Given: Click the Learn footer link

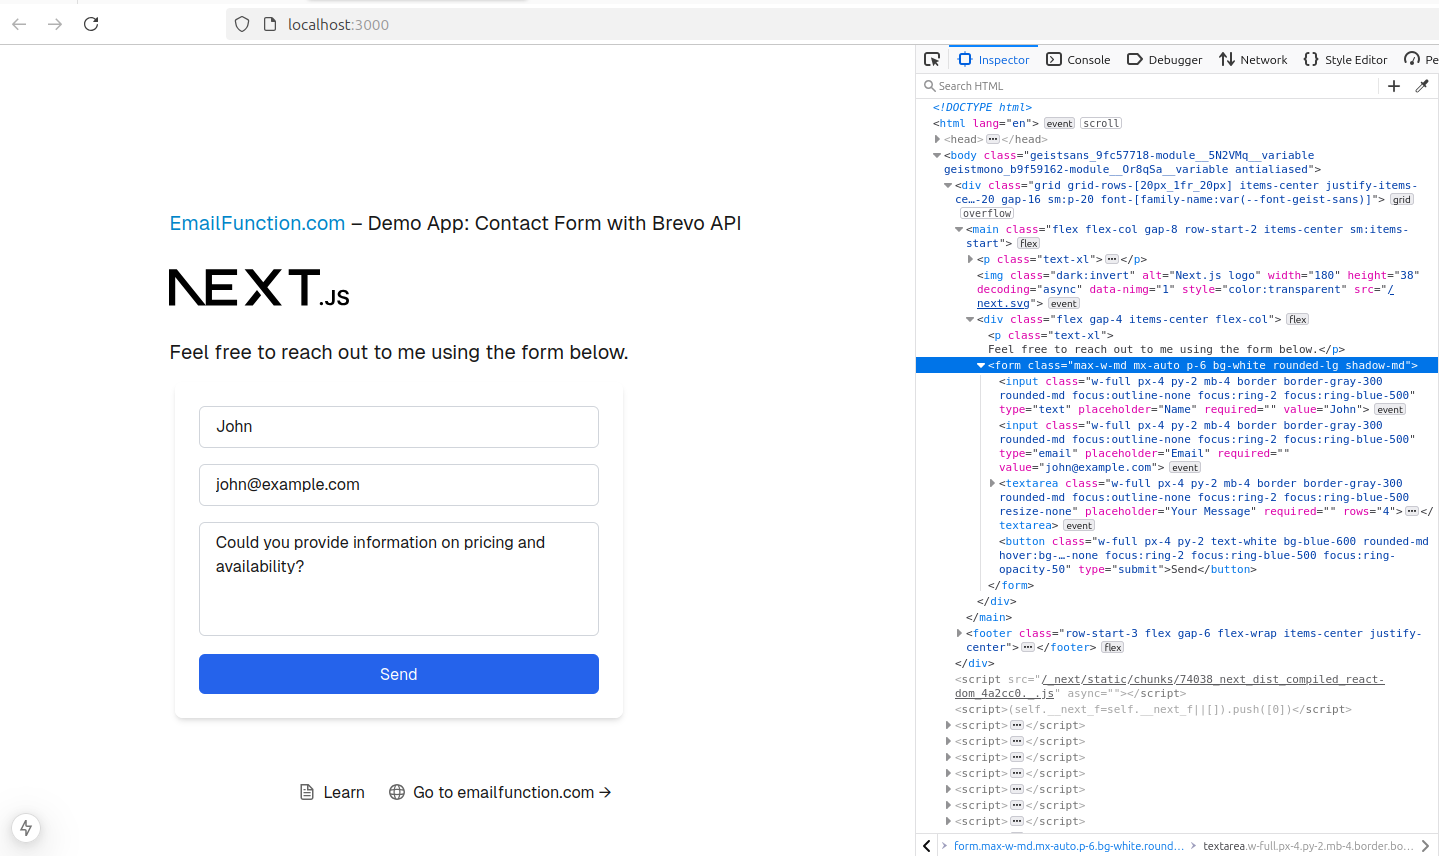Looking at the screenshot, I should point(332,792).
